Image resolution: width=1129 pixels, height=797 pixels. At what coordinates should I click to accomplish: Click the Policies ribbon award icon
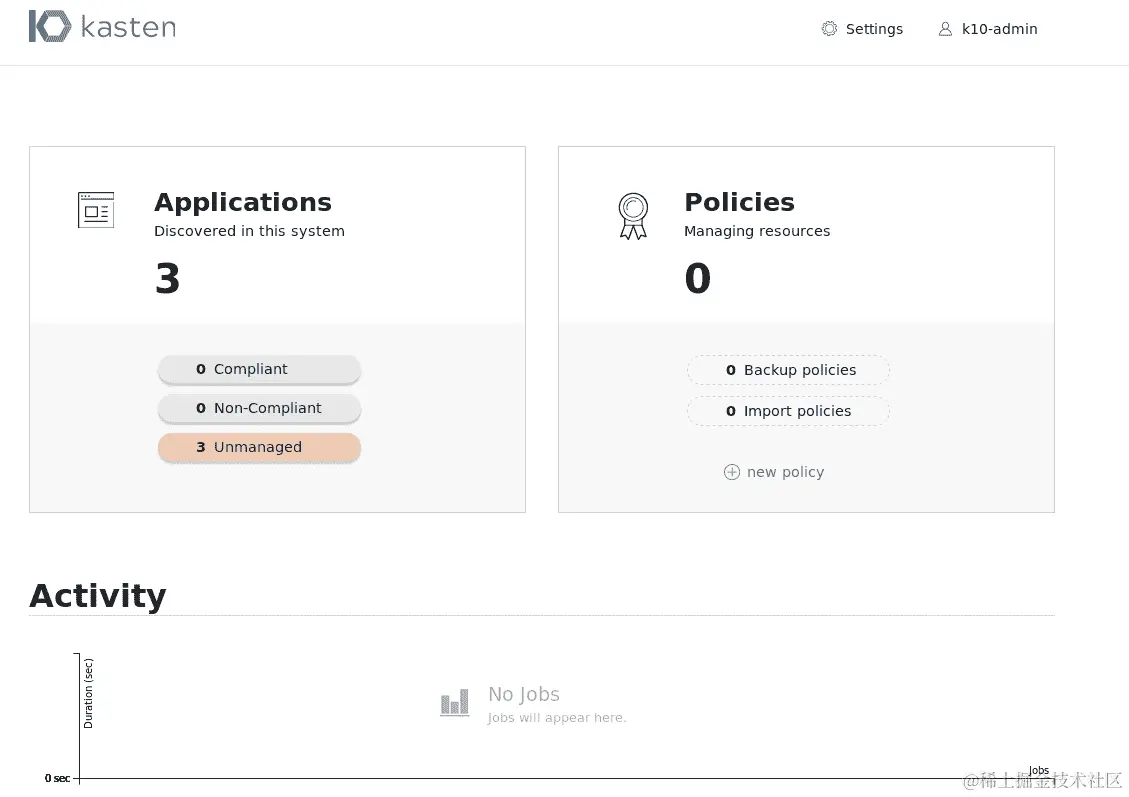(633, 216)
